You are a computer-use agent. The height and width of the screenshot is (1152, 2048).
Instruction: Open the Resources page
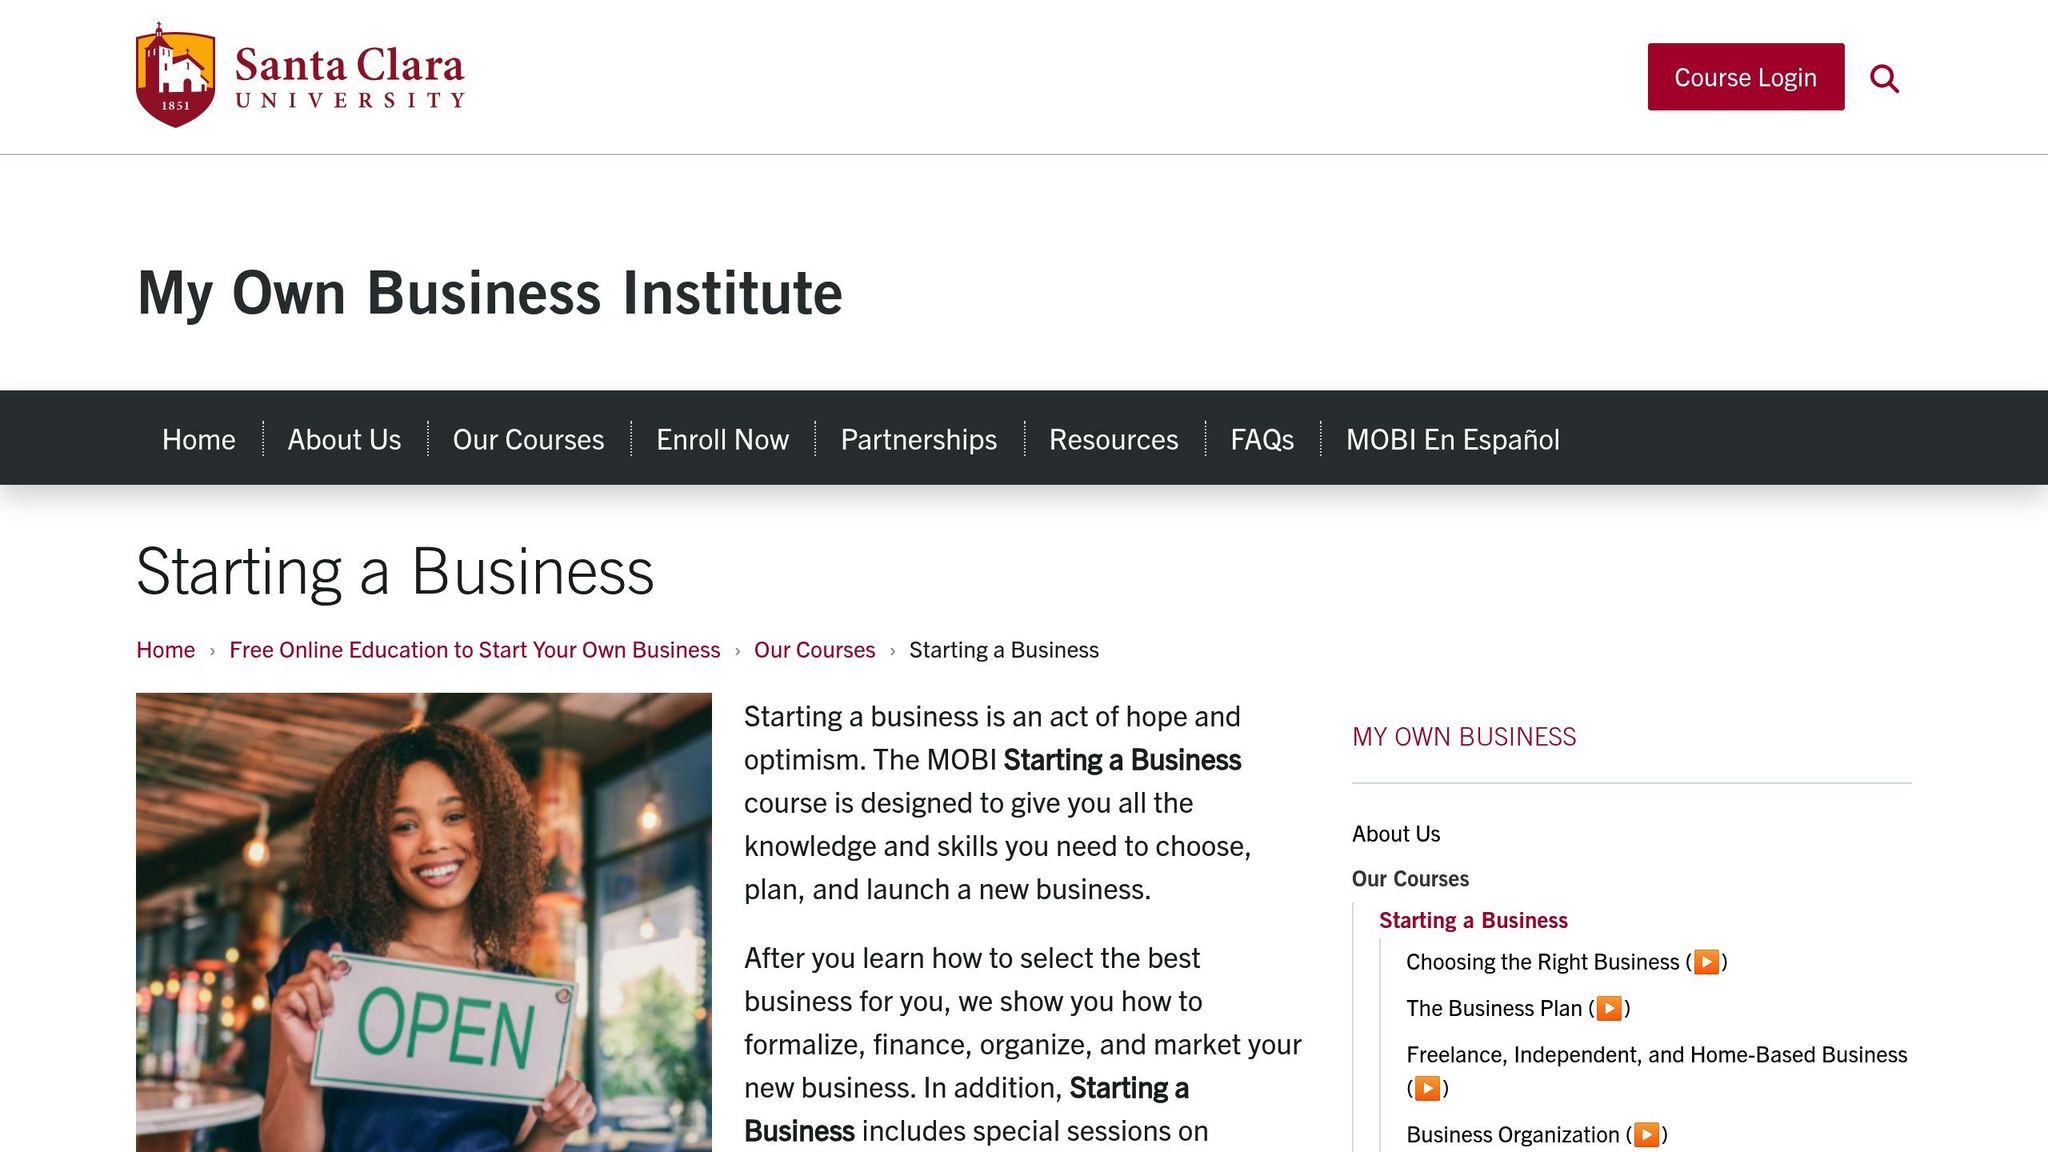point(1113,439)
